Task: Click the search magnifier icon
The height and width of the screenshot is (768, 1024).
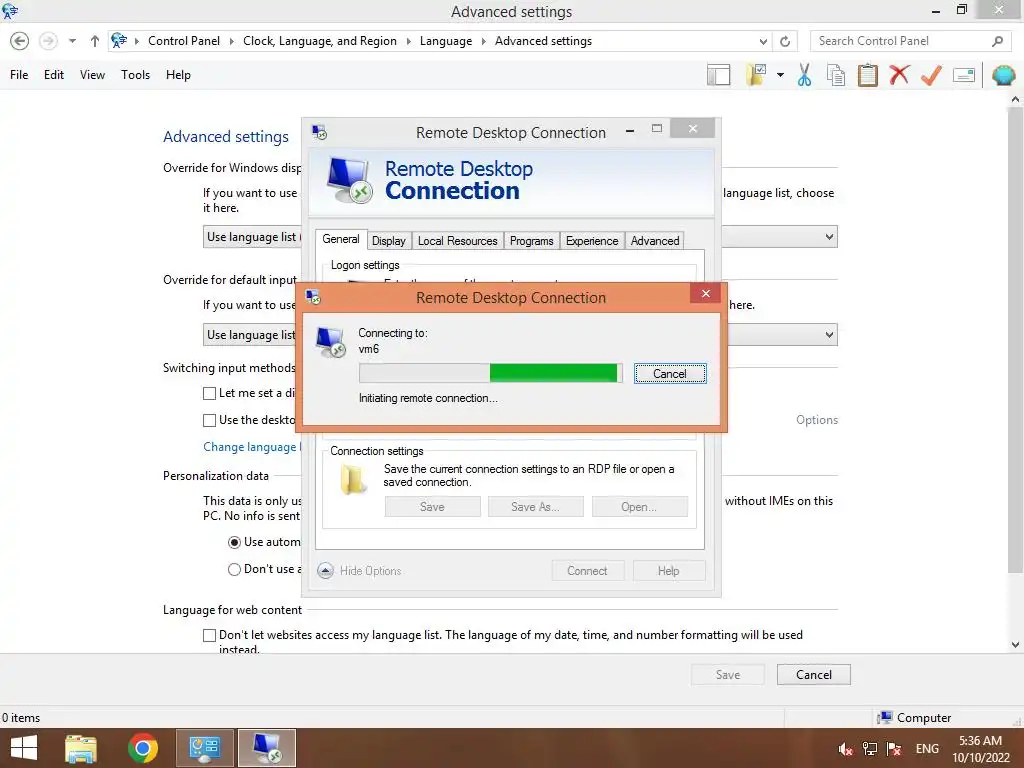Action: click(x=997, y=41)
